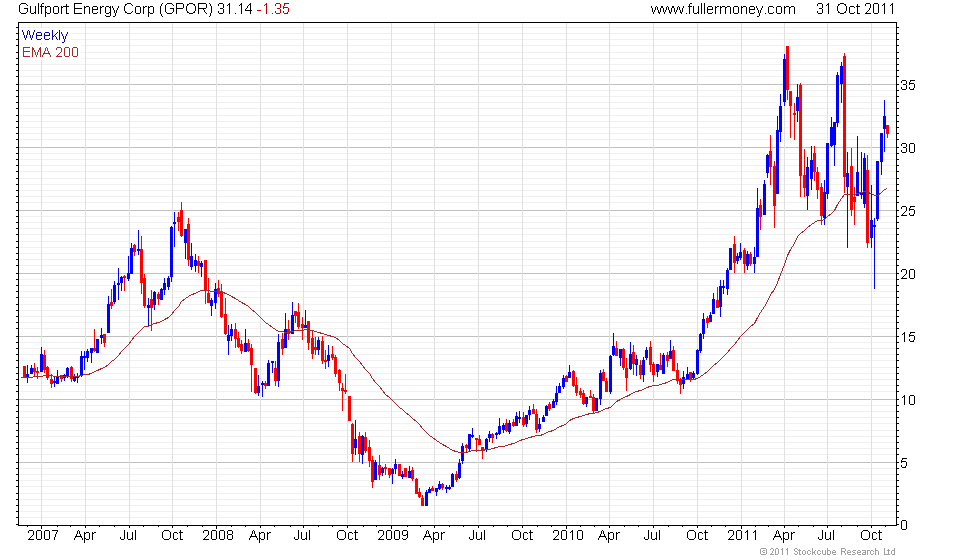Select the Weekly label in the legend

point(44,35)
